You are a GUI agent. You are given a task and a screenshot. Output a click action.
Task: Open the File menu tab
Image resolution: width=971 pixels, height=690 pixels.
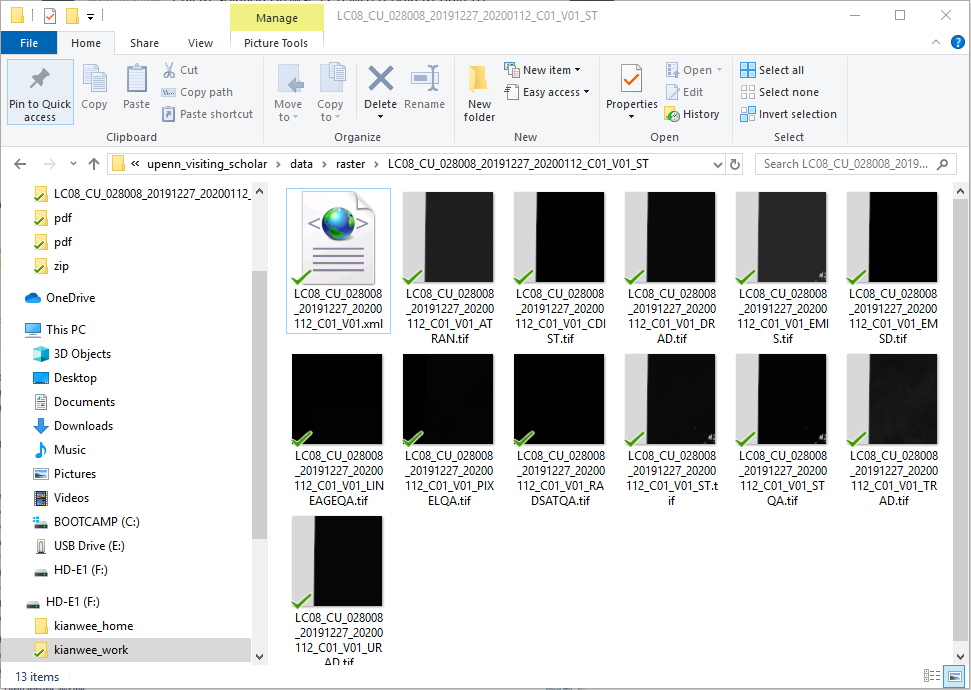coord(29,43)
